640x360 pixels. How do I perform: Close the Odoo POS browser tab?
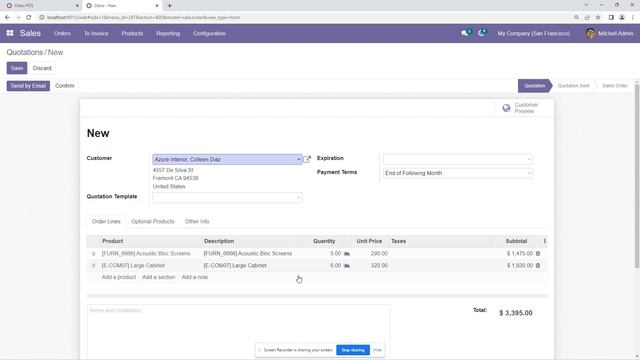(77, 6)
